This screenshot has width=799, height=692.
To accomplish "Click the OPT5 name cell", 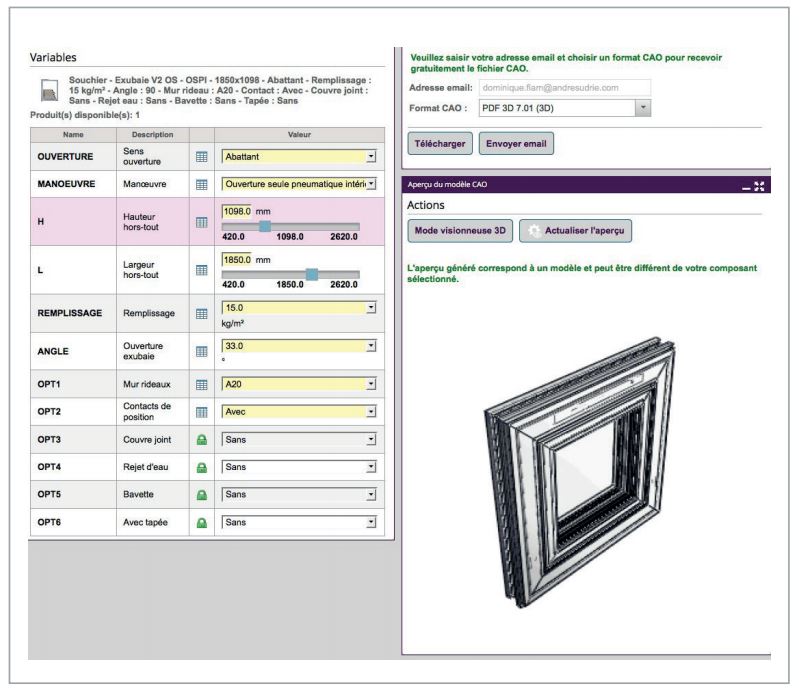I will tap(73, 494).
